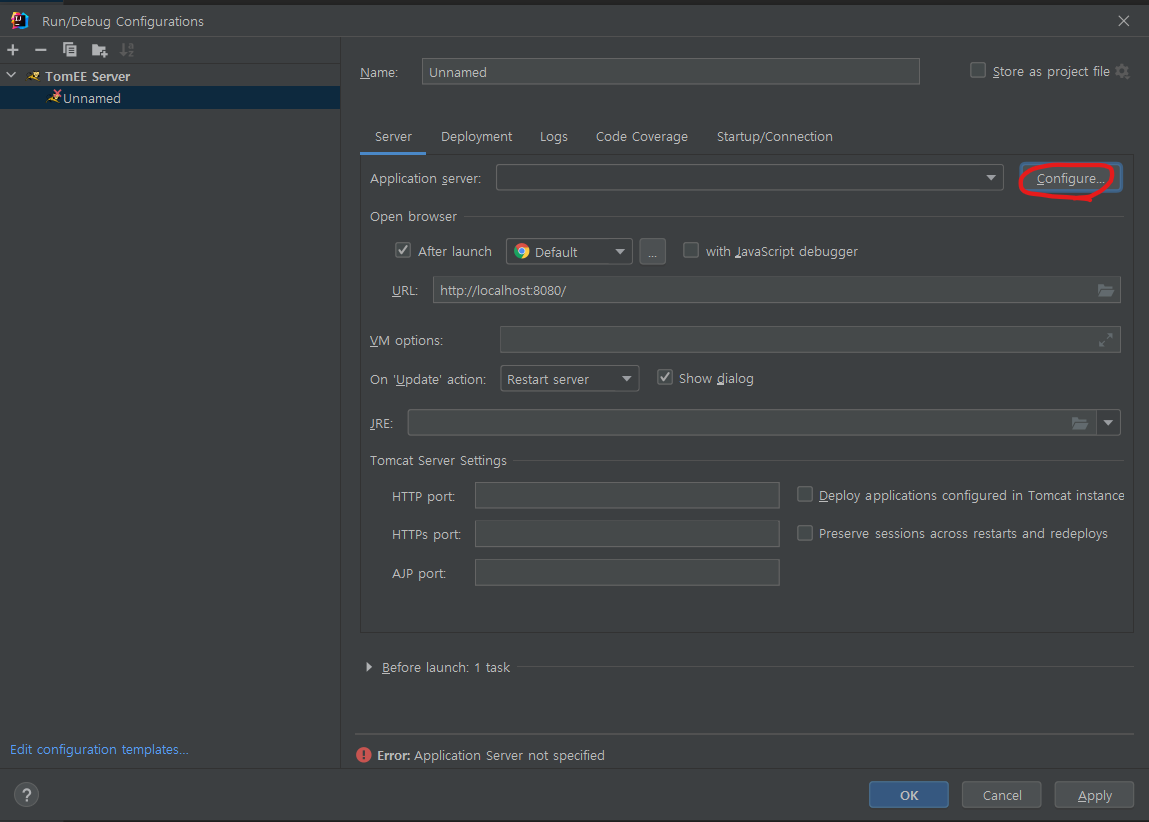Switch to the Code Coverage tab

coord(641,136)
